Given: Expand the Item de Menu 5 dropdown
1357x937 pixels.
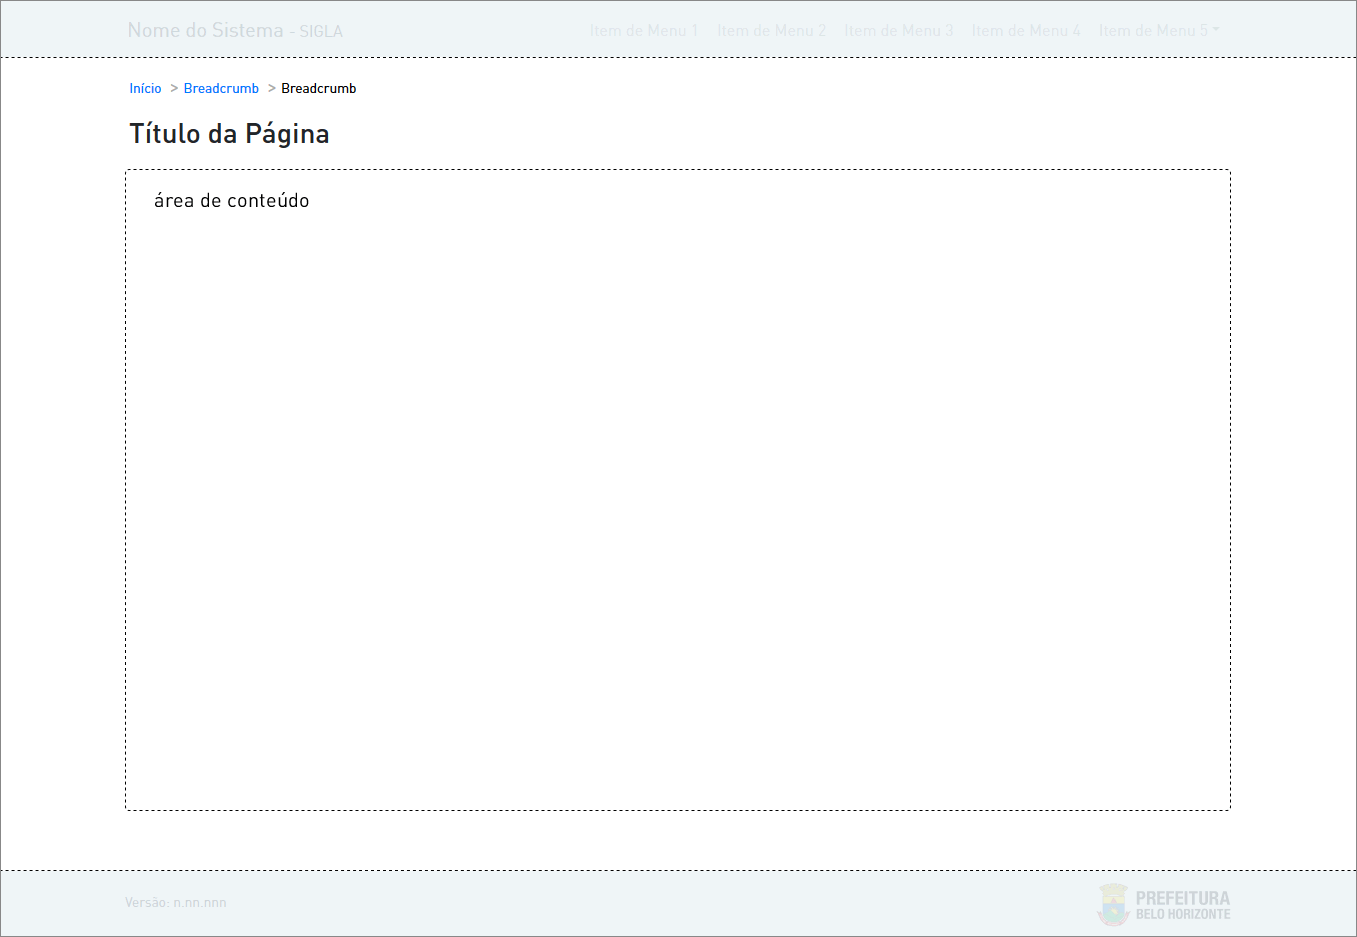Looking at the screenshot, I should point(1159,31).
